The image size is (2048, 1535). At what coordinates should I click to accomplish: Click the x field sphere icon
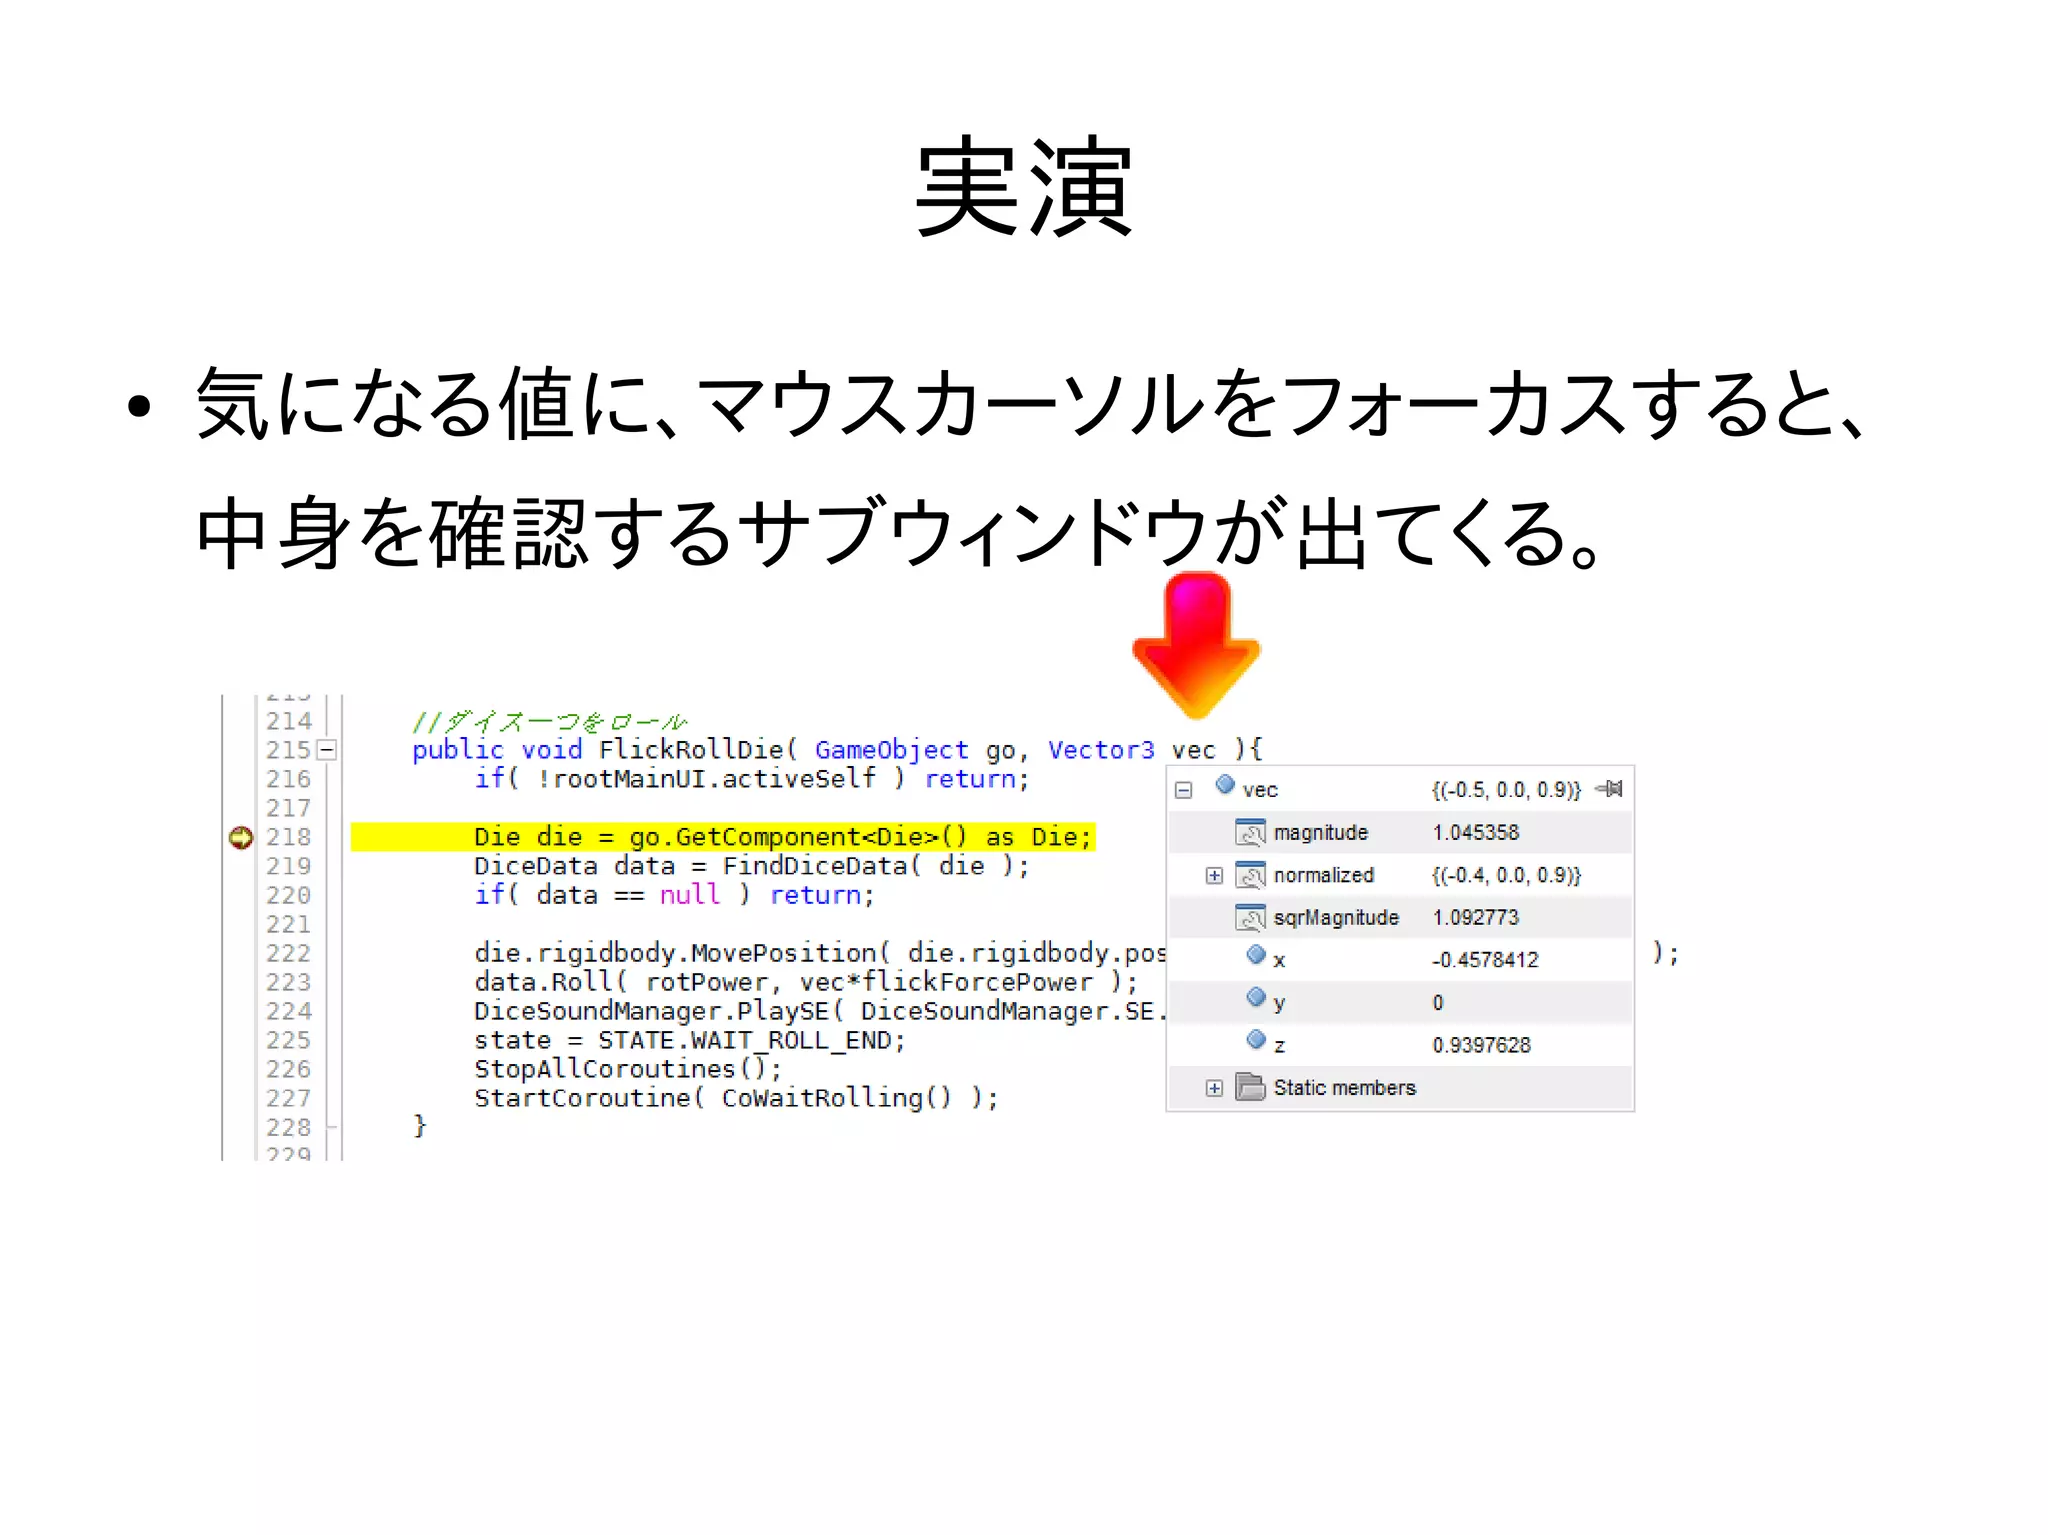tap(1256, 955)
